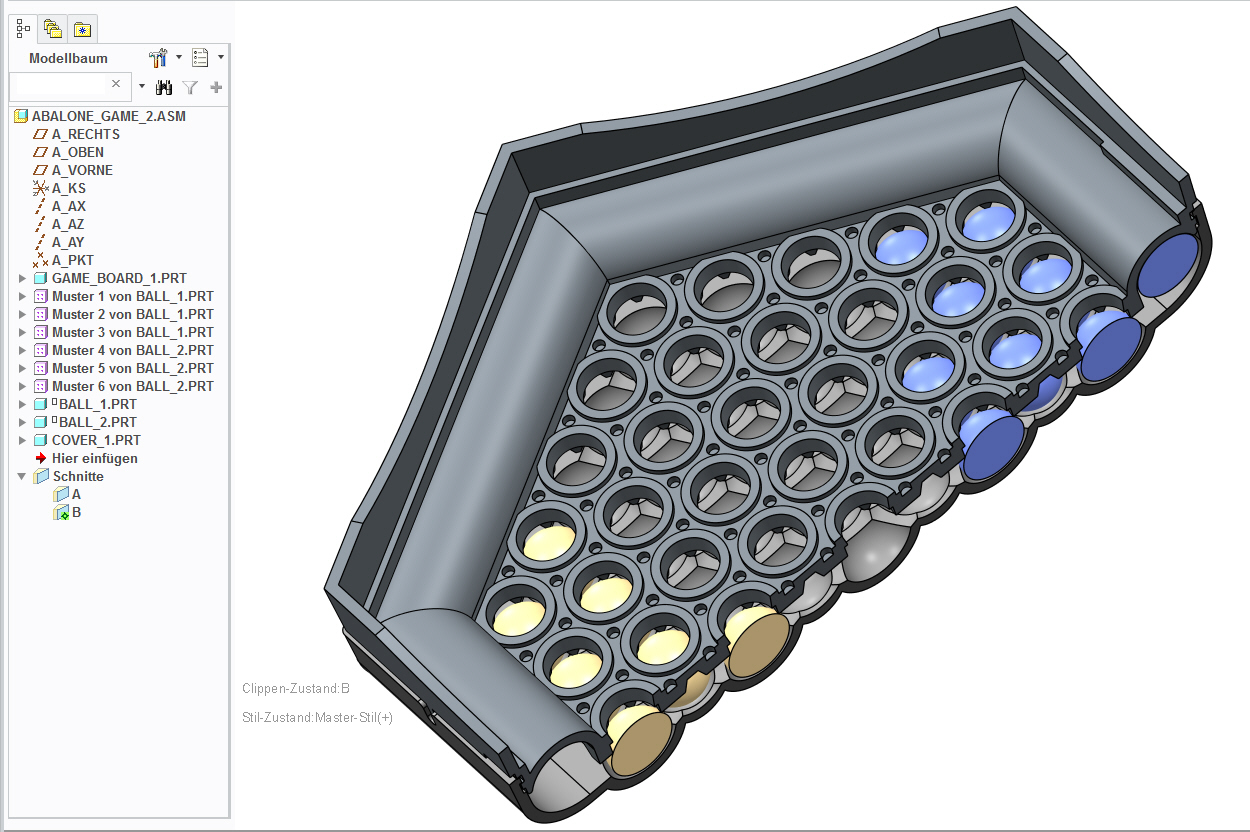
Task: Expand Muster 3 von BALL_1.PRT
Action: pos(22,332)
